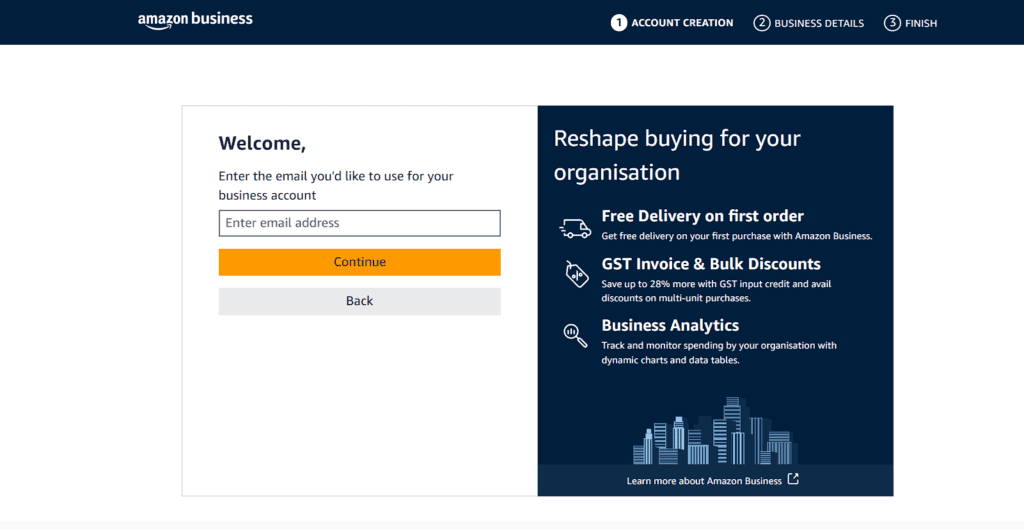Click the delivery truck icon

[575, 229]
